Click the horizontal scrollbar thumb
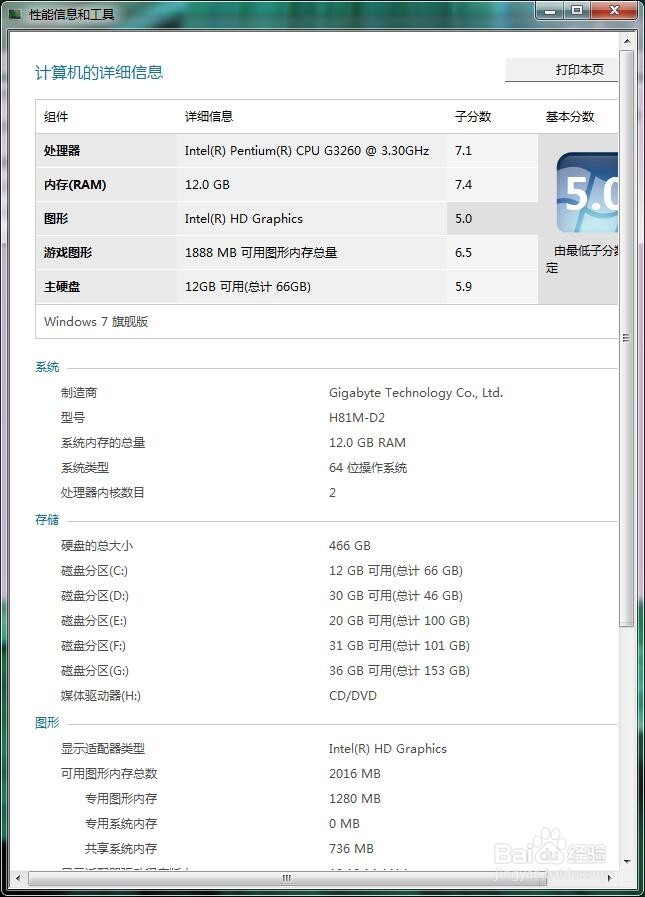 286,878
